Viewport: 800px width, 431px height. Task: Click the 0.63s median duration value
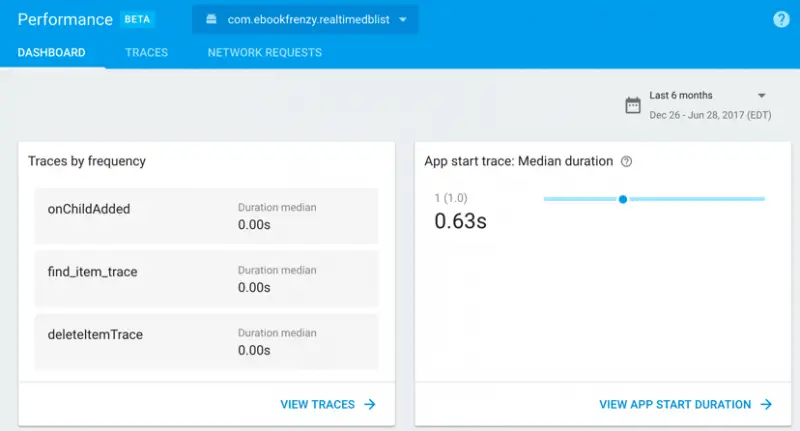(x=460, y=221)
